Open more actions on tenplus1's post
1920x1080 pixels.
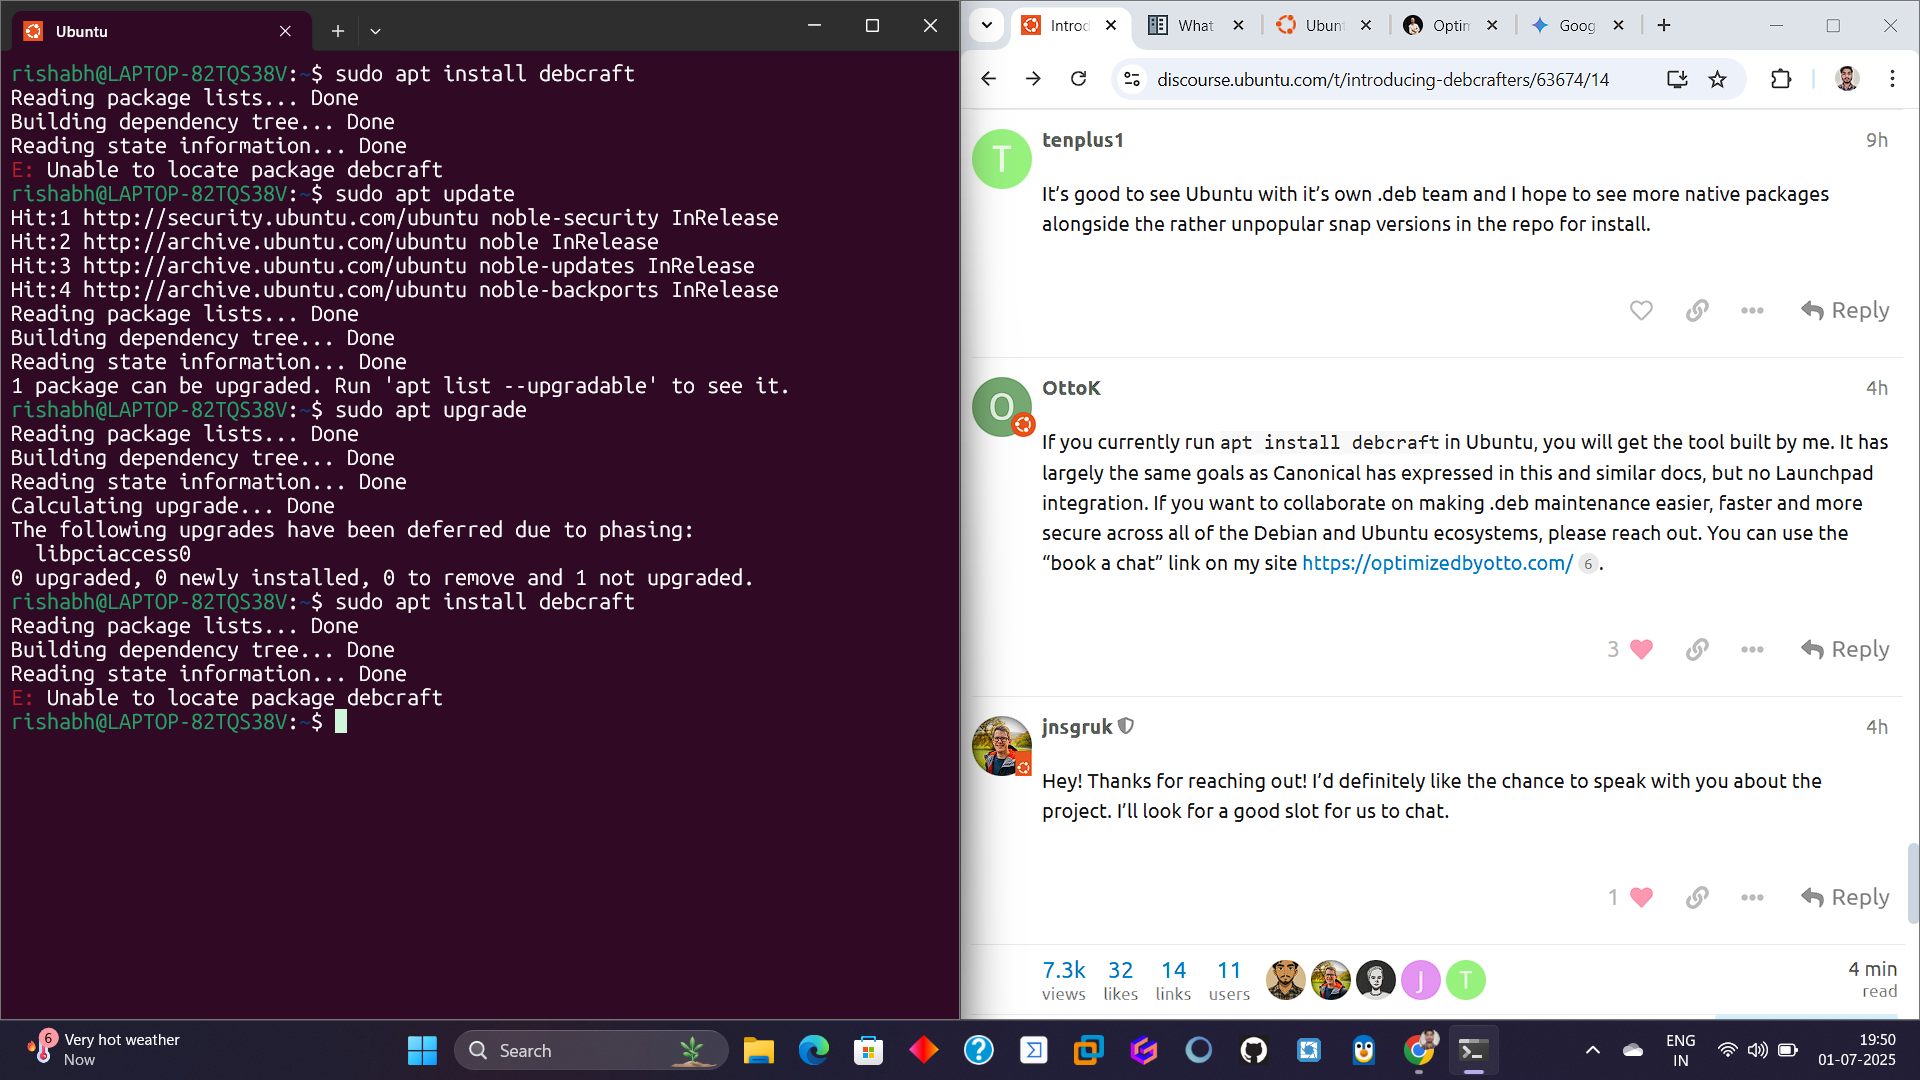pyautogui.click(x=1752, y=310)
